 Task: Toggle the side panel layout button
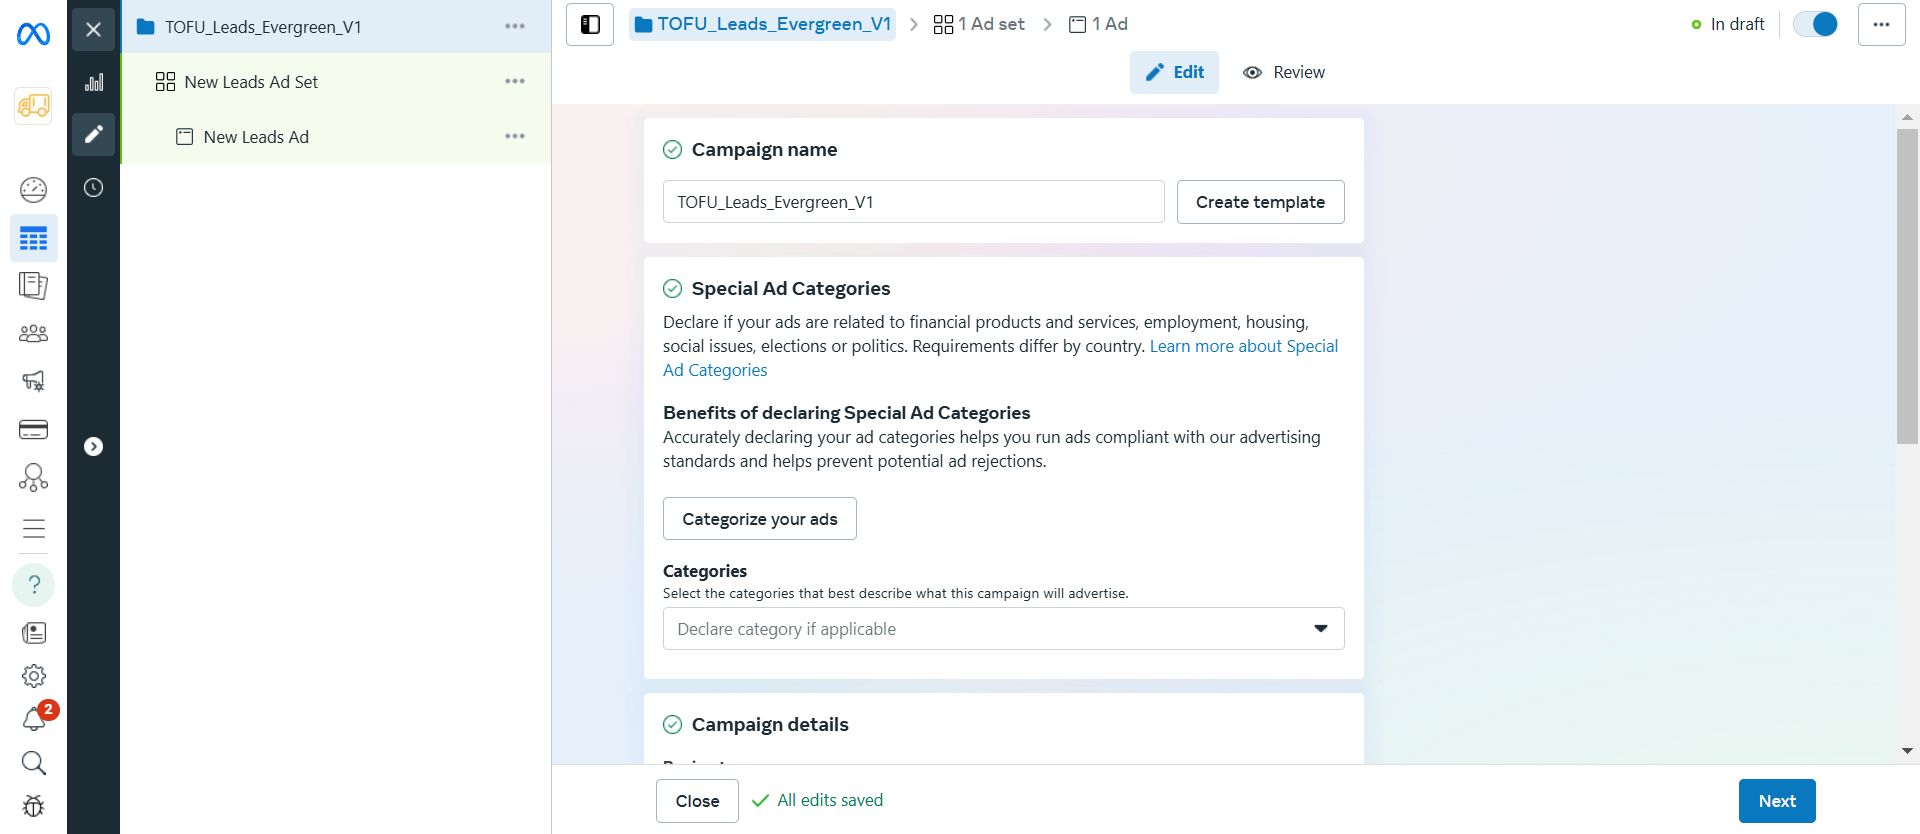[x=590, y=24]
